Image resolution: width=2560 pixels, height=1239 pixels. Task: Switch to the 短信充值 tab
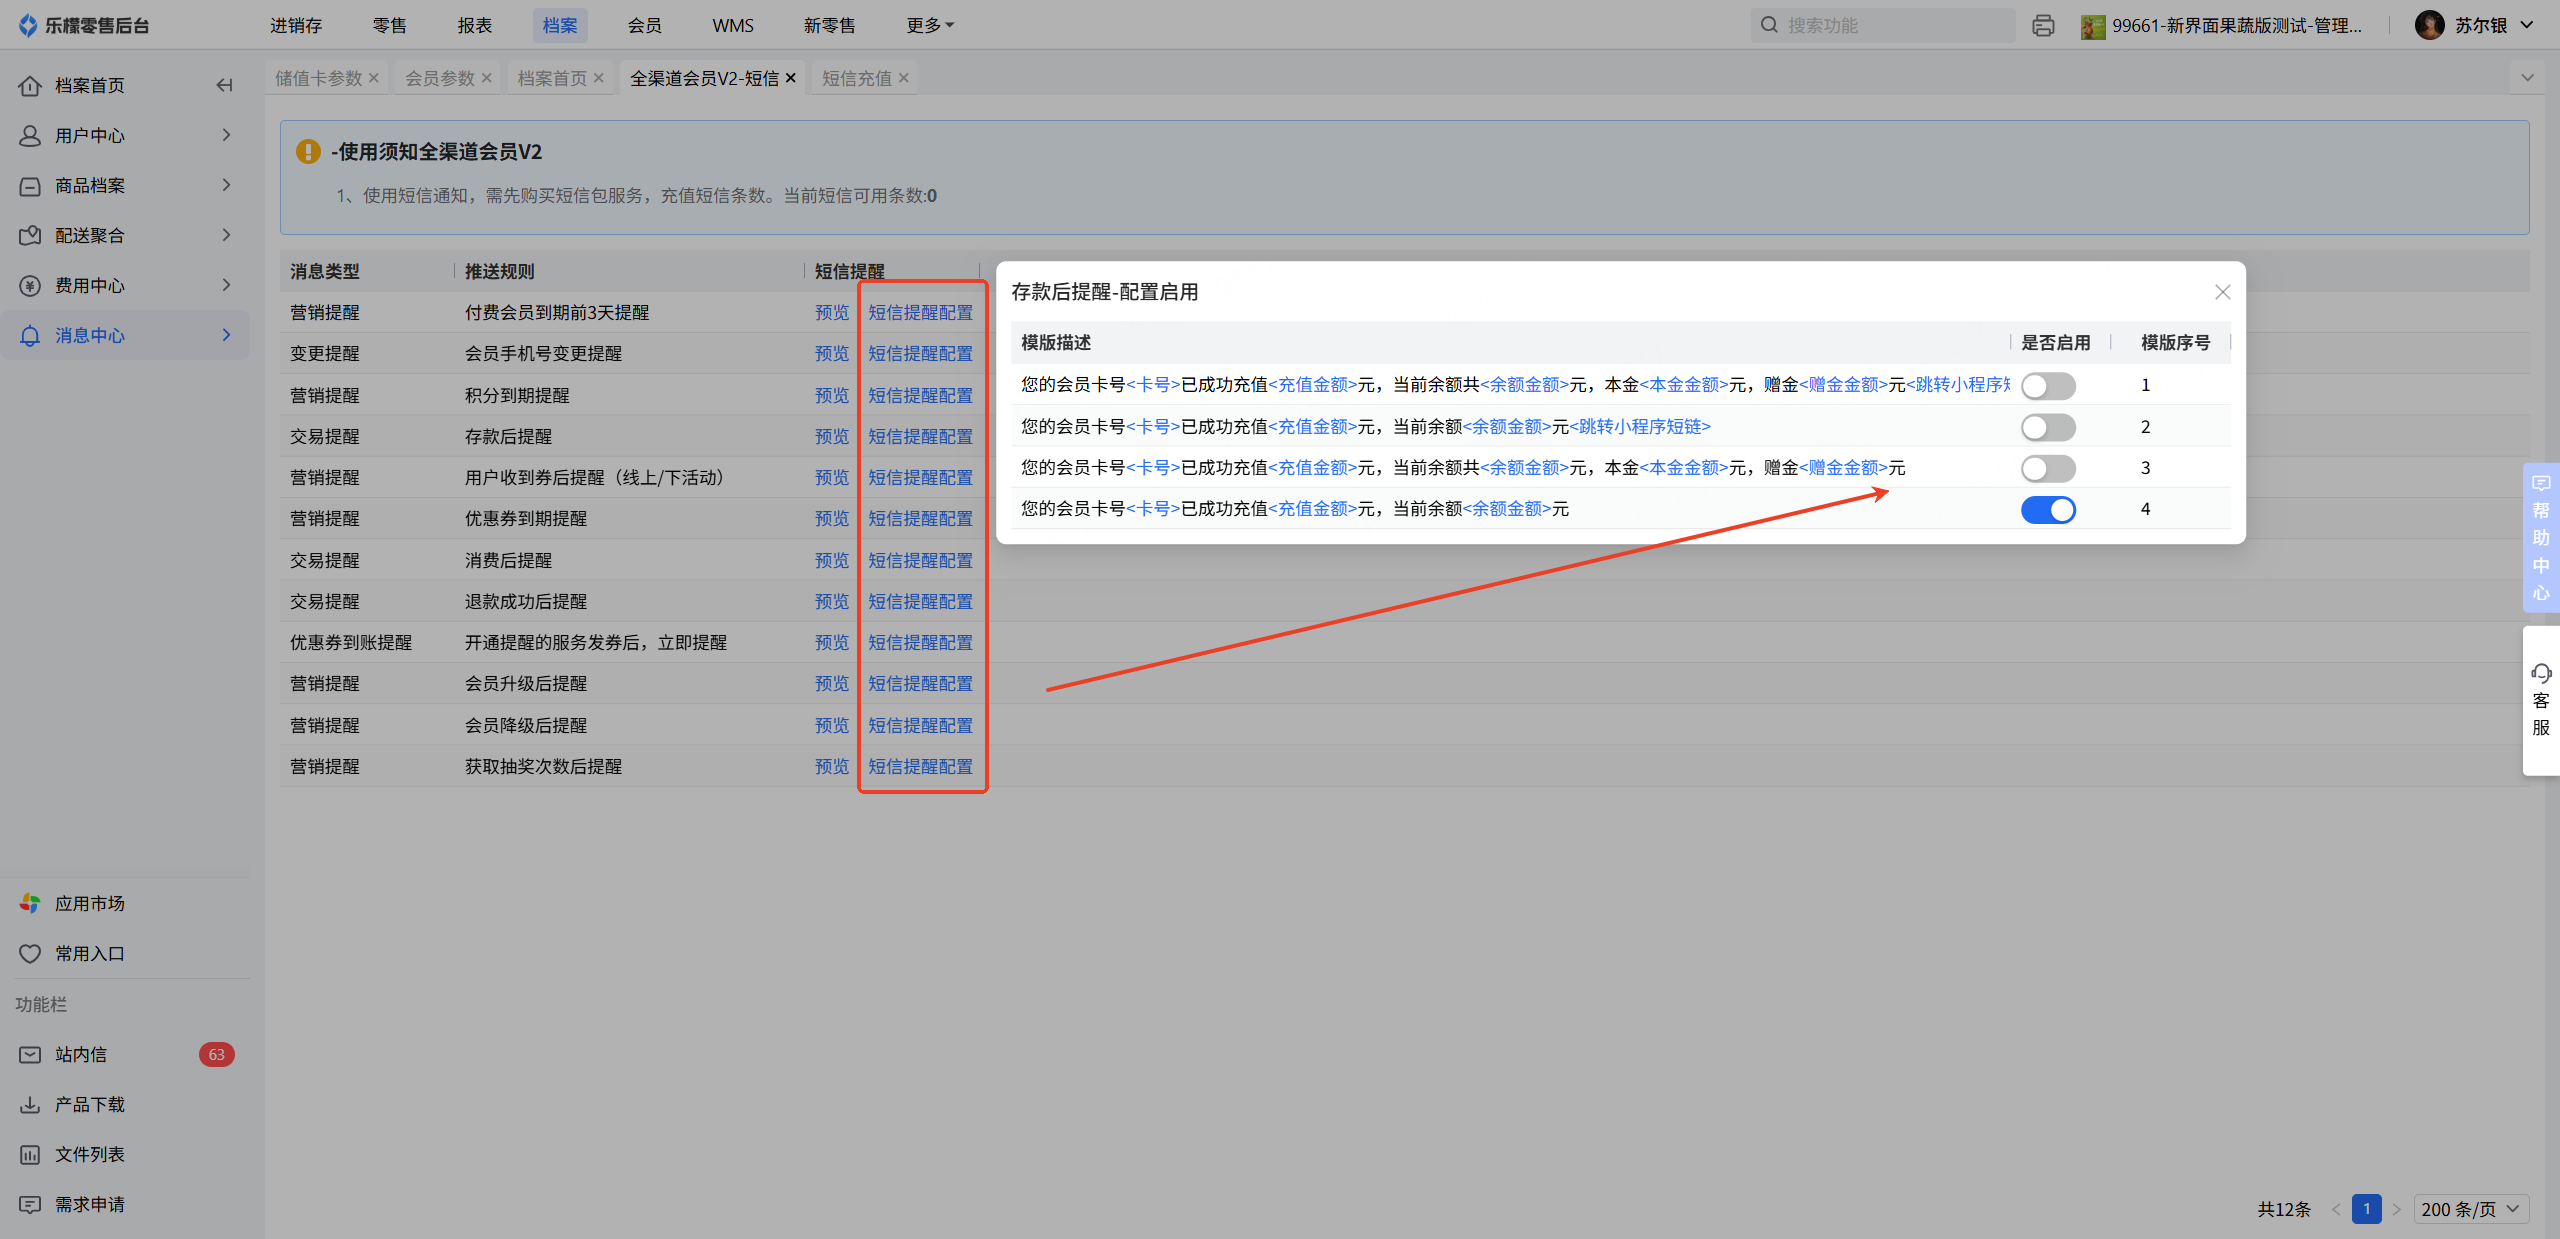(x=856, y=78)
